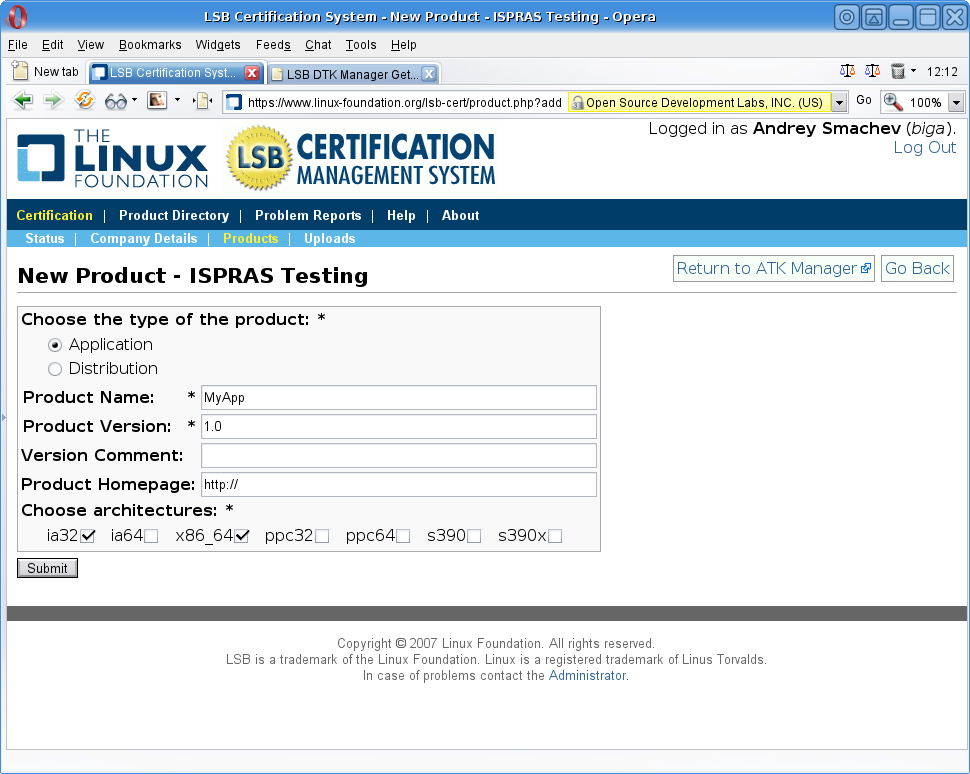970x774 pixels.
Task: Go forward with the green right arrow
Action: pos(54,100)
